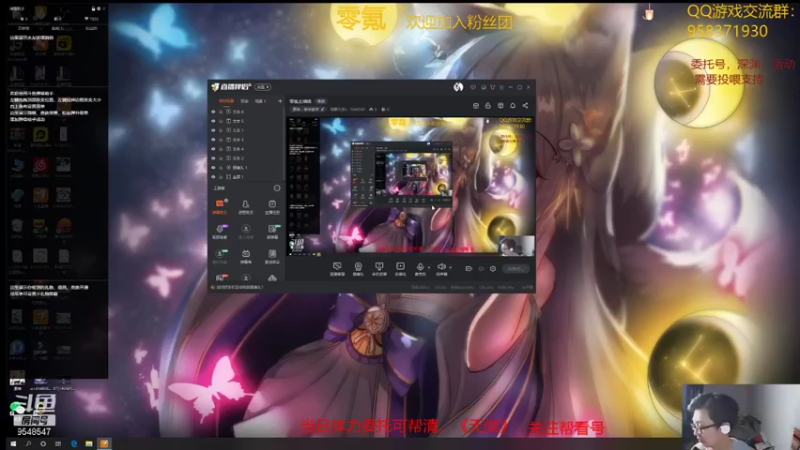
Task: Open the gear settings icon near start button
Action: (493, 268)
